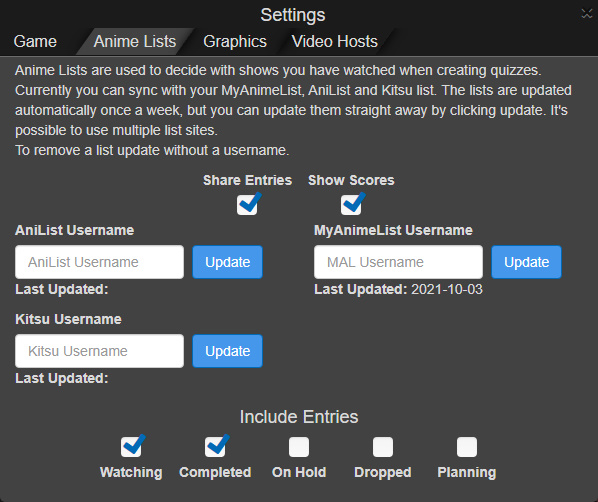The image size is (598, 502).
Task: Focus the AniList Username field
Action: point(100,262)
